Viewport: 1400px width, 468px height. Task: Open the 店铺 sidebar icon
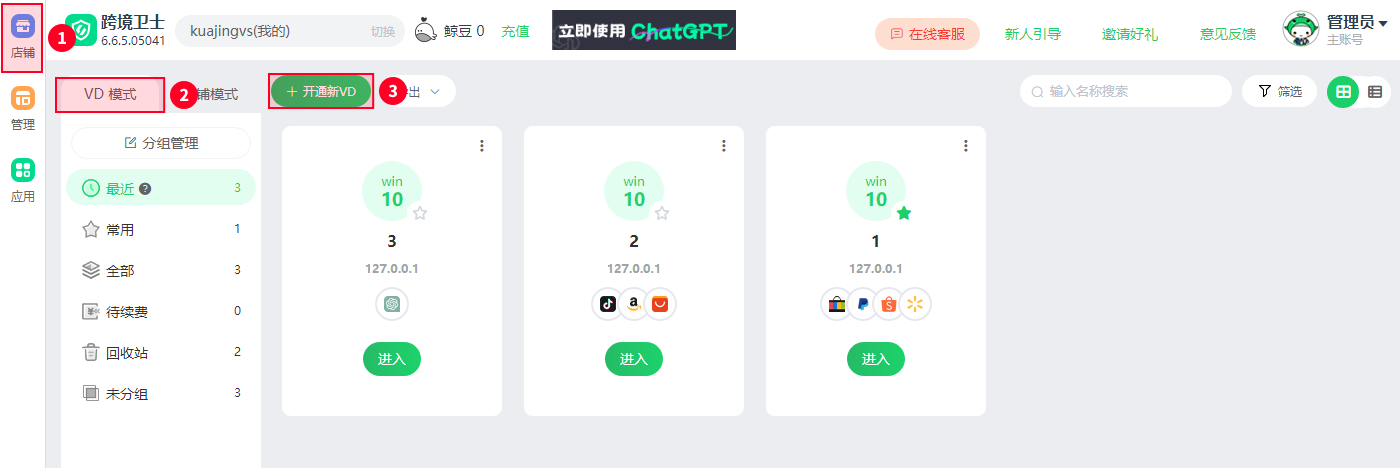point(23,36)
